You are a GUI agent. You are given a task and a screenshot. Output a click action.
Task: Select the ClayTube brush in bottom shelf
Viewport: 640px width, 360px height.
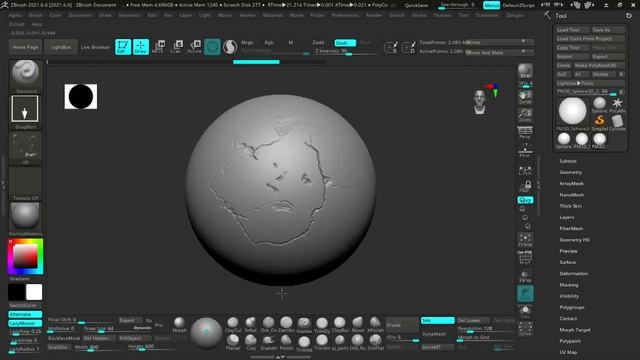[x=233, y=324]
